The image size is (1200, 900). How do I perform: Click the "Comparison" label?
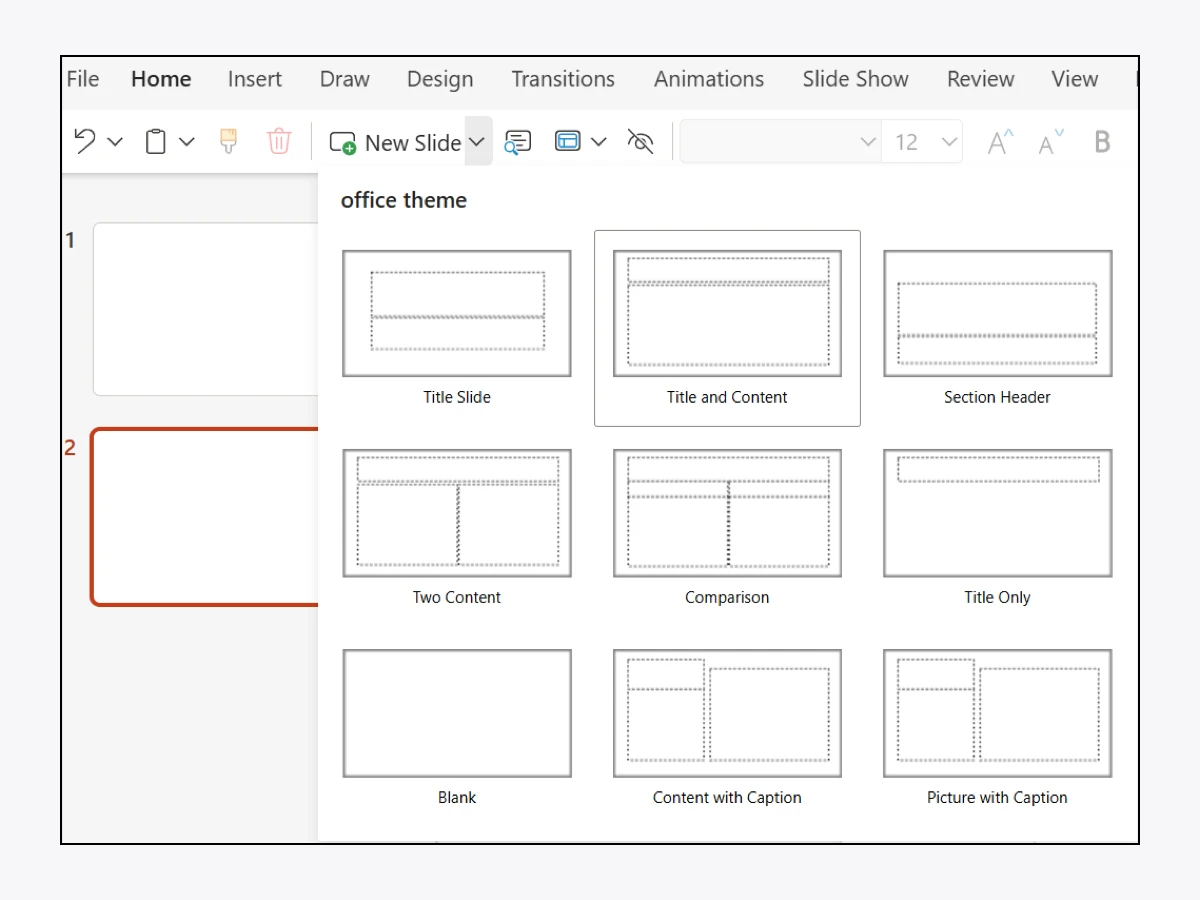(x=727, y=597)
